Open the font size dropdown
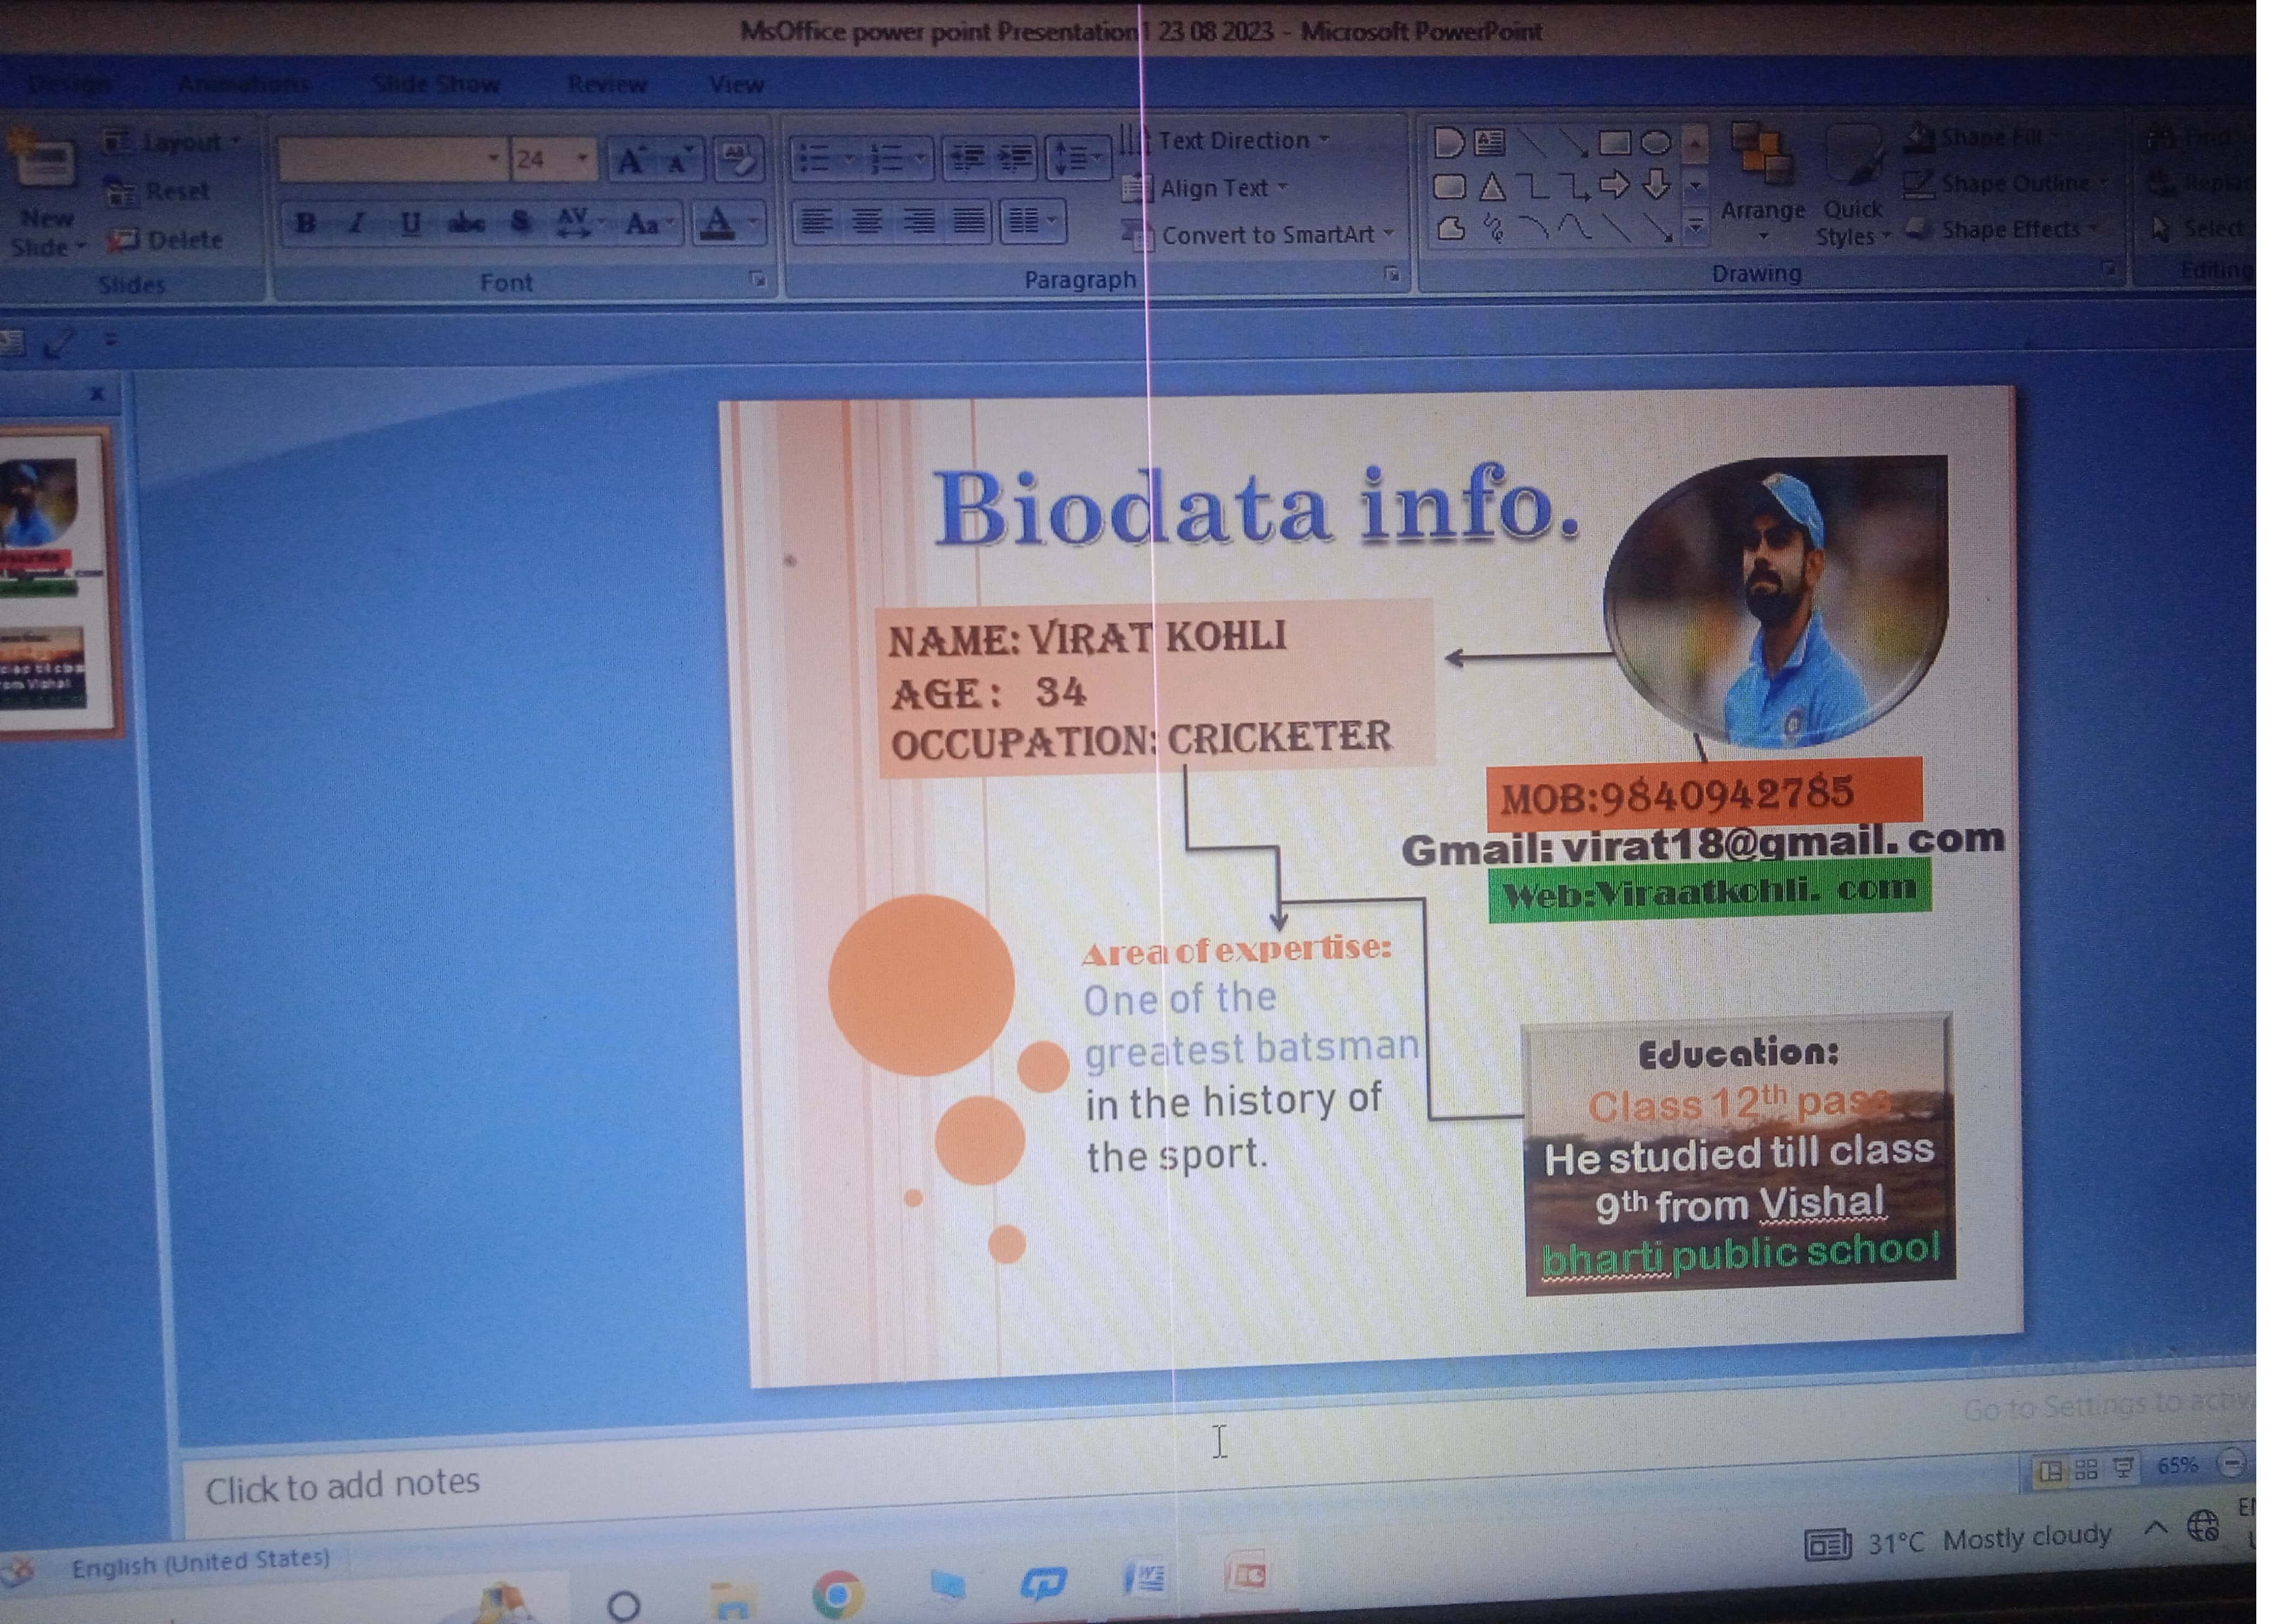 tap(581, 159)
